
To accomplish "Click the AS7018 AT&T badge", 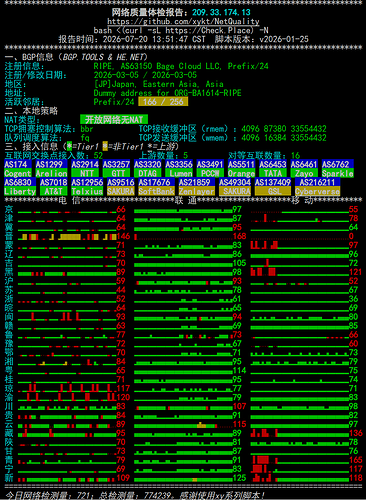I will pyautogui.click(x=53, y=187).
